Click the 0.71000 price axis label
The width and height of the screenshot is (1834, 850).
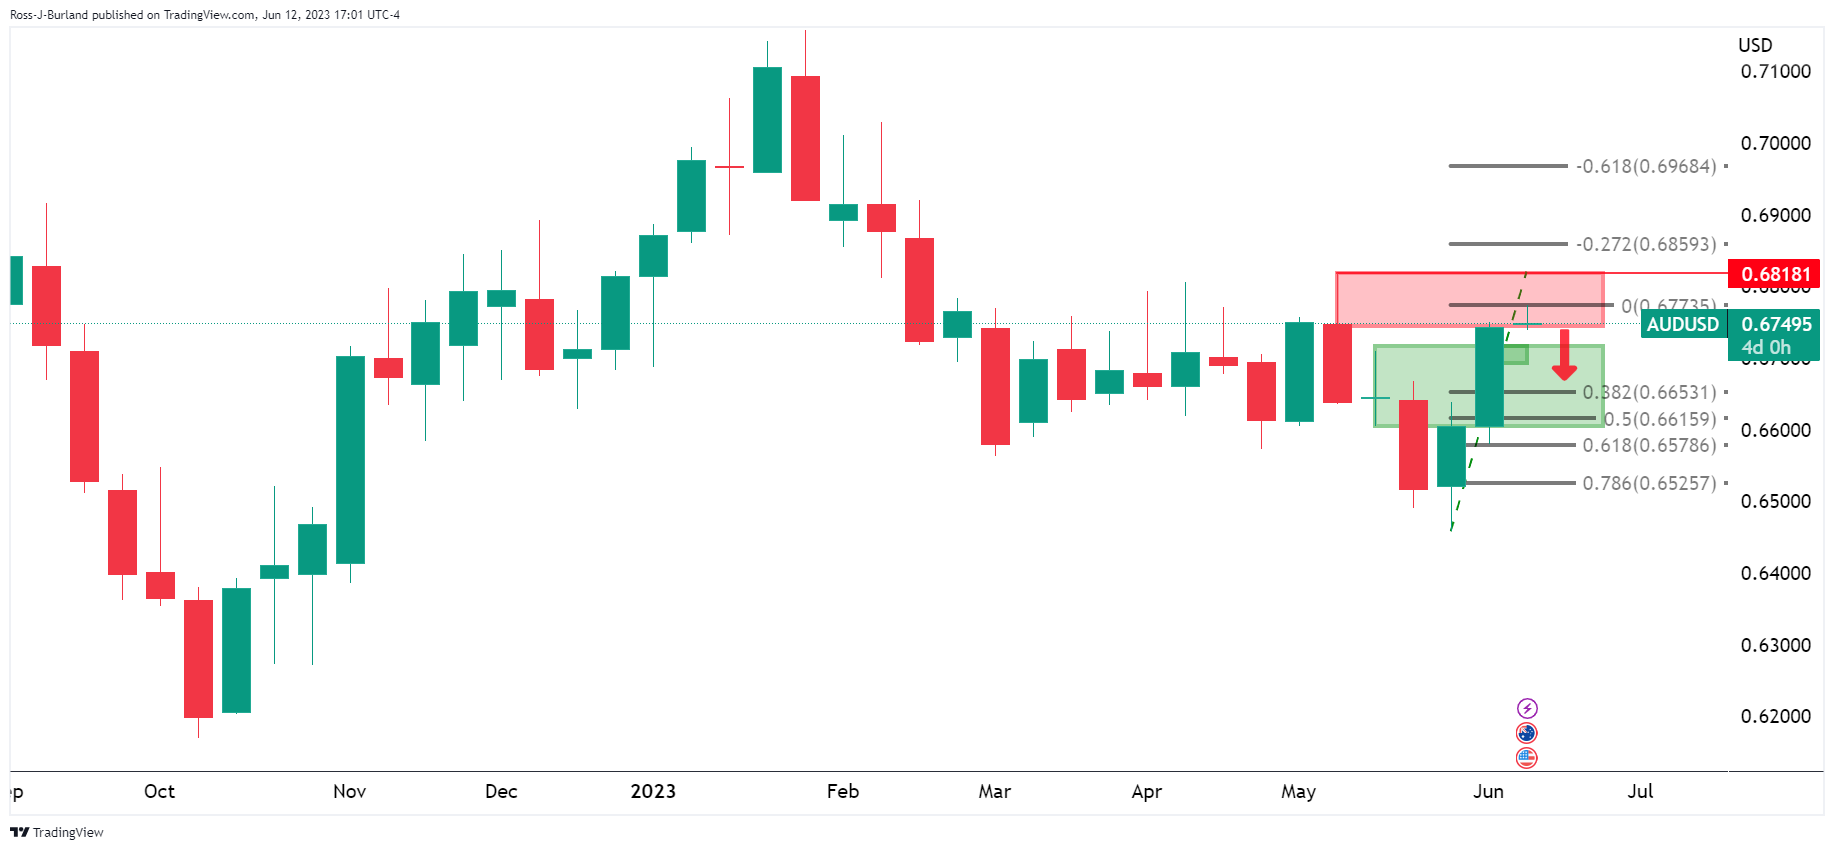(1775, 71)
